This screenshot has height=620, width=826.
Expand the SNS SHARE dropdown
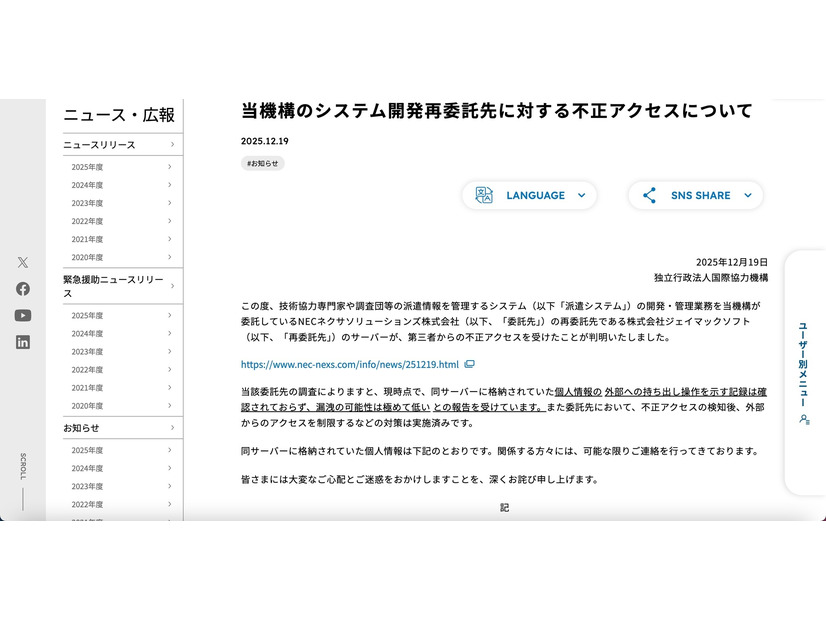(x=700, y=195)
